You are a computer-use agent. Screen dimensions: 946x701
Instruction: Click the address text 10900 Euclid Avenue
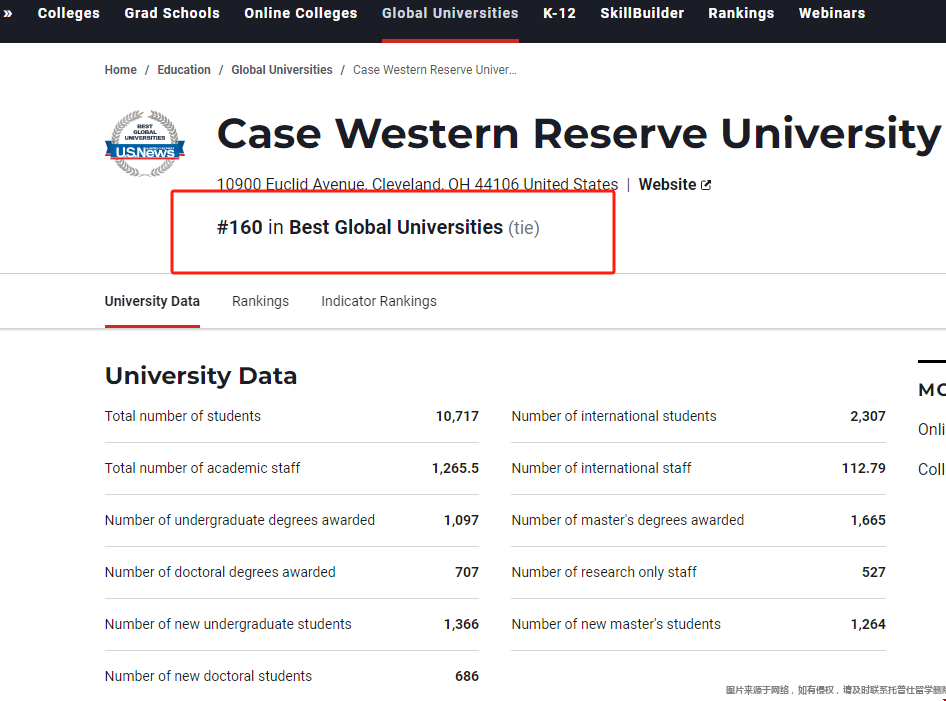click(x=417, y=184)
